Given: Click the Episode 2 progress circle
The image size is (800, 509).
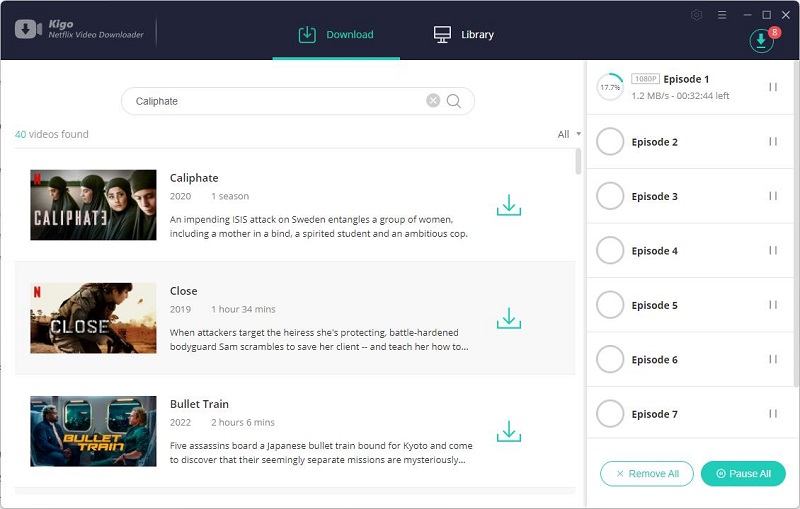Looking at the screenshot, I should pyautogui.click(x=610, y=141).
